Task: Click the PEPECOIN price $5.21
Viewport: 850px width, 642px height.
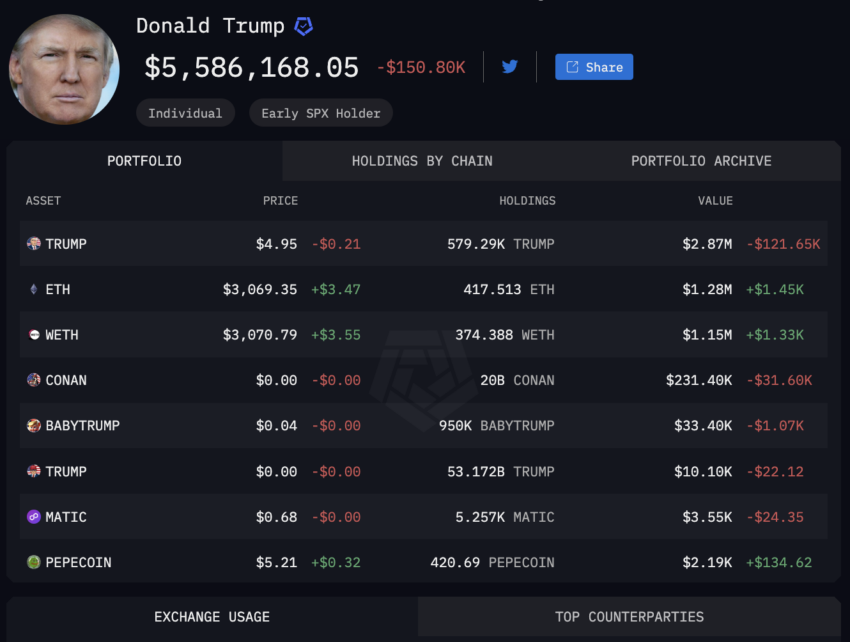Action: [x=276, y=563]
